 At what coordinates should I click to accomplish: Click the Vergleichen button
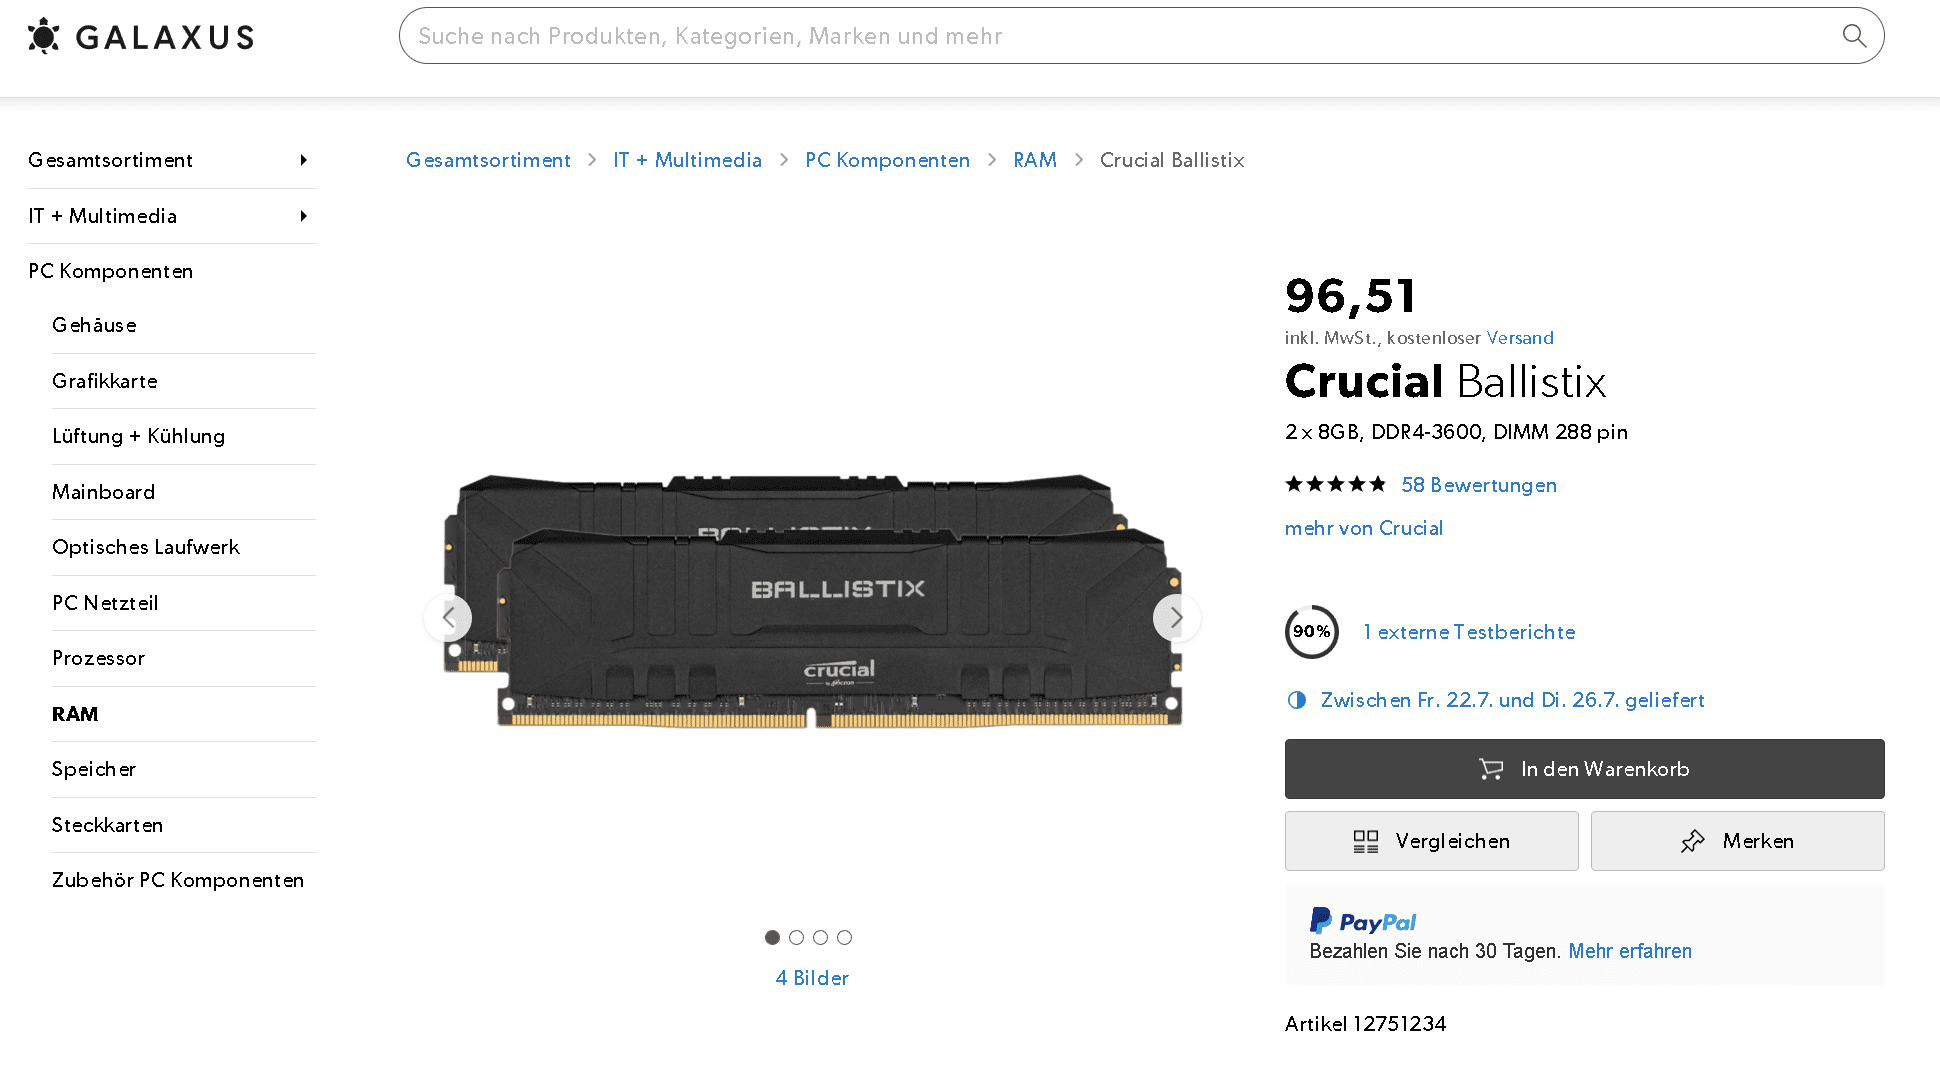point(1431,841)
